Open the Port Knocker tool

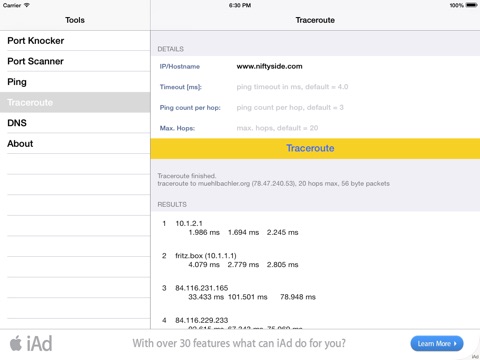pyautogui.click(x=75, y=41)
